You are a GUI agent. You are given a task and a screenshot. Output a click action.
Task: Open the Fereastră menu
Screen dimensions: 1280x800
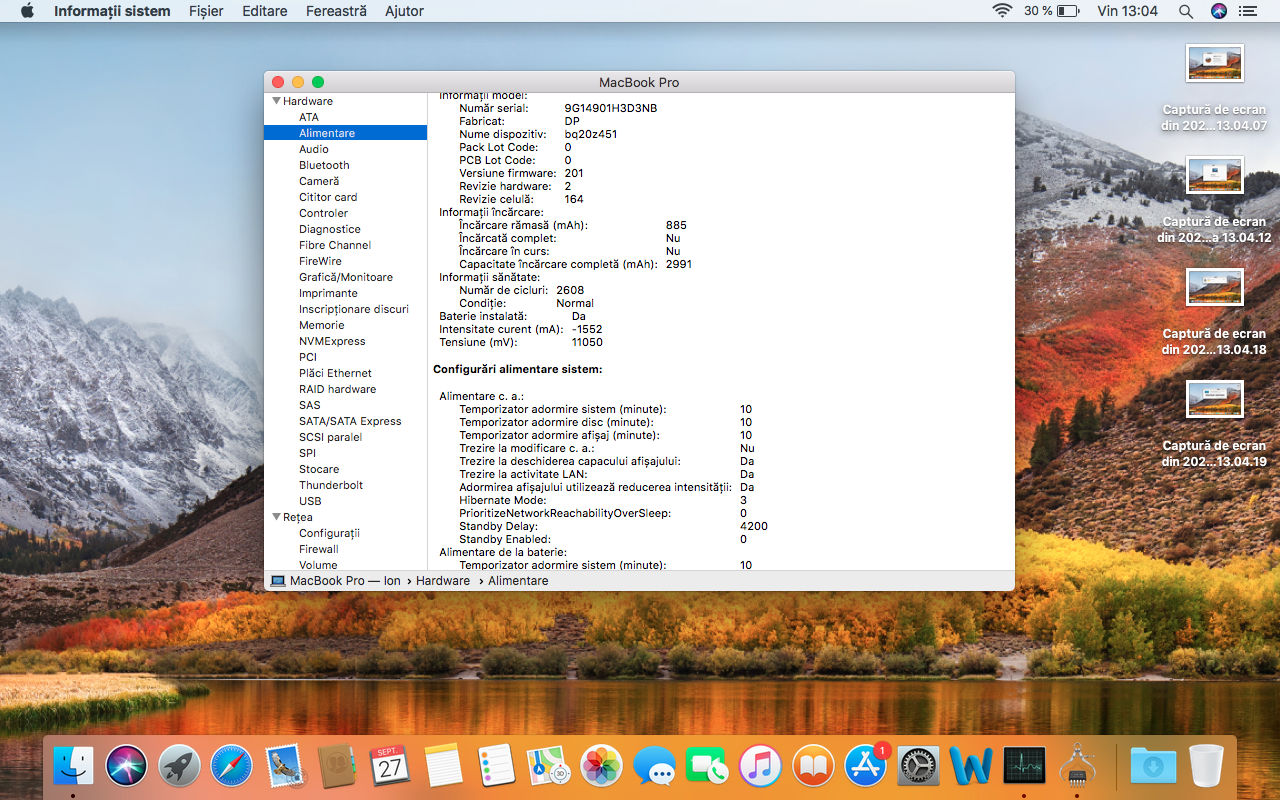(336, 11)
